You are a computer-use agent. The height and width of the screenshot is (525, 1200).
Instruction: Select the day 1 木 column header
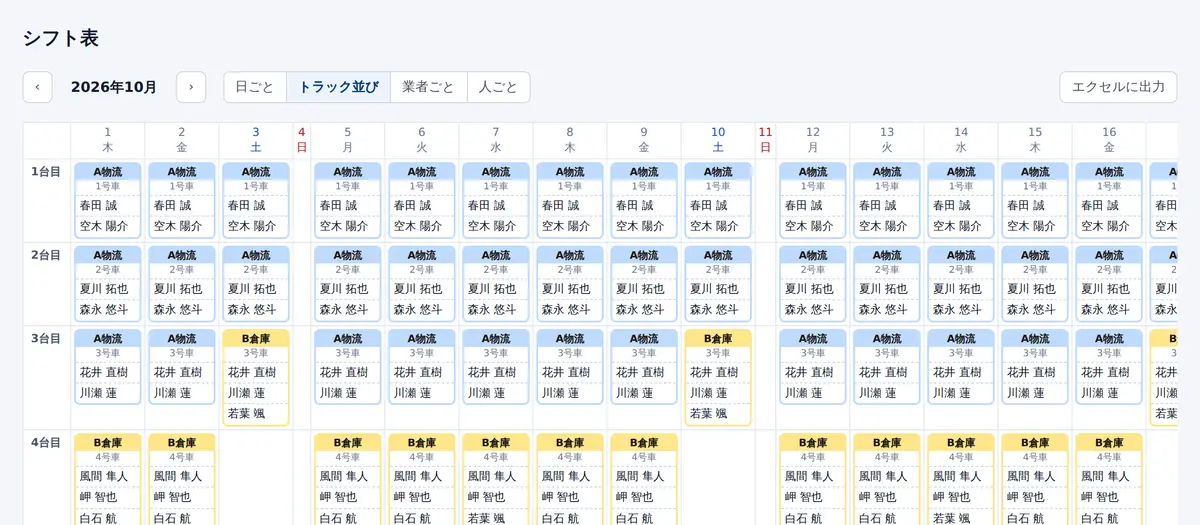[x=108, y=140]
